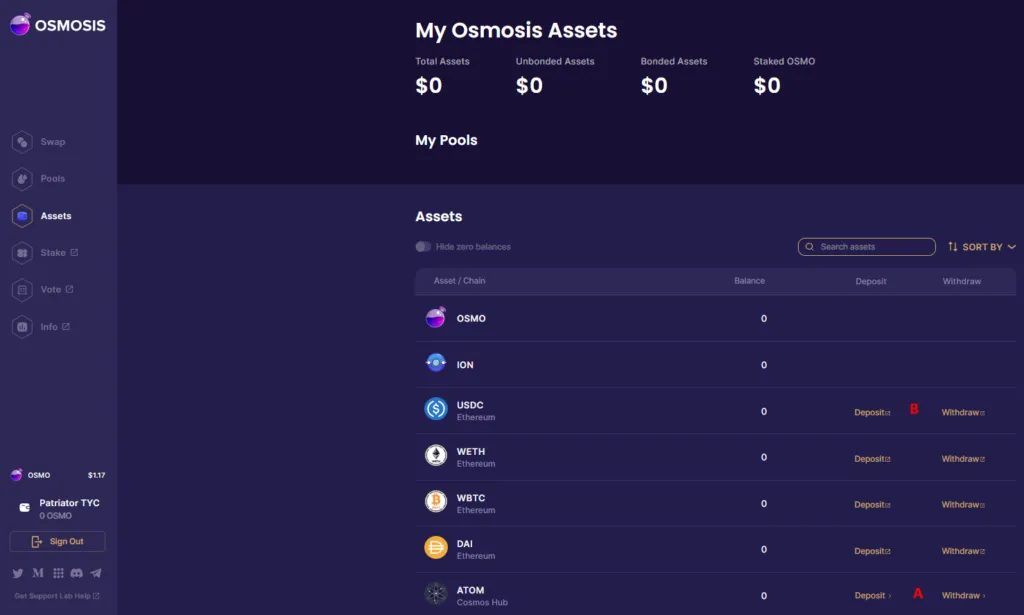Screen dimensions: 1024x615
Task: Click the Staked OSMO label
Action: (x=784, y=61)
